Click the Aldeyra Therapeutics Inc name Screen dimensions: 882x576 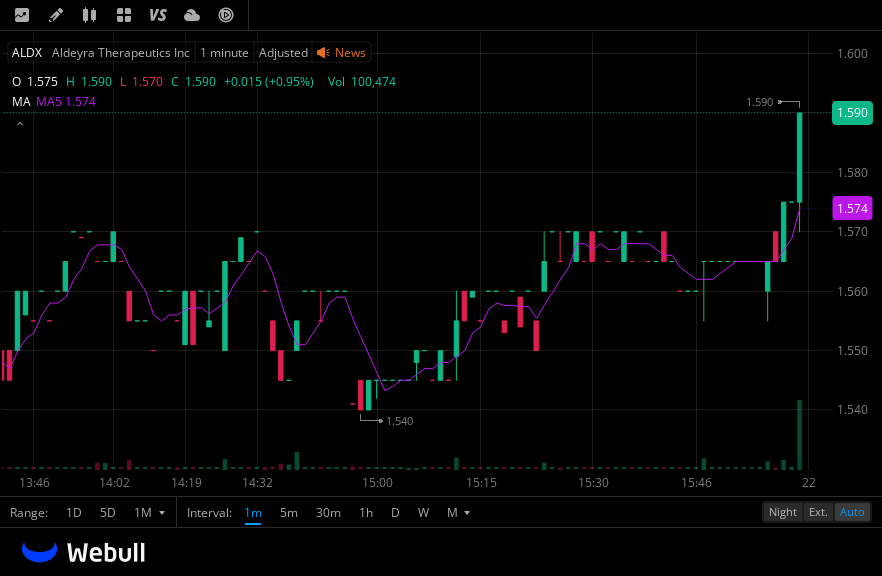click(120, 53)
